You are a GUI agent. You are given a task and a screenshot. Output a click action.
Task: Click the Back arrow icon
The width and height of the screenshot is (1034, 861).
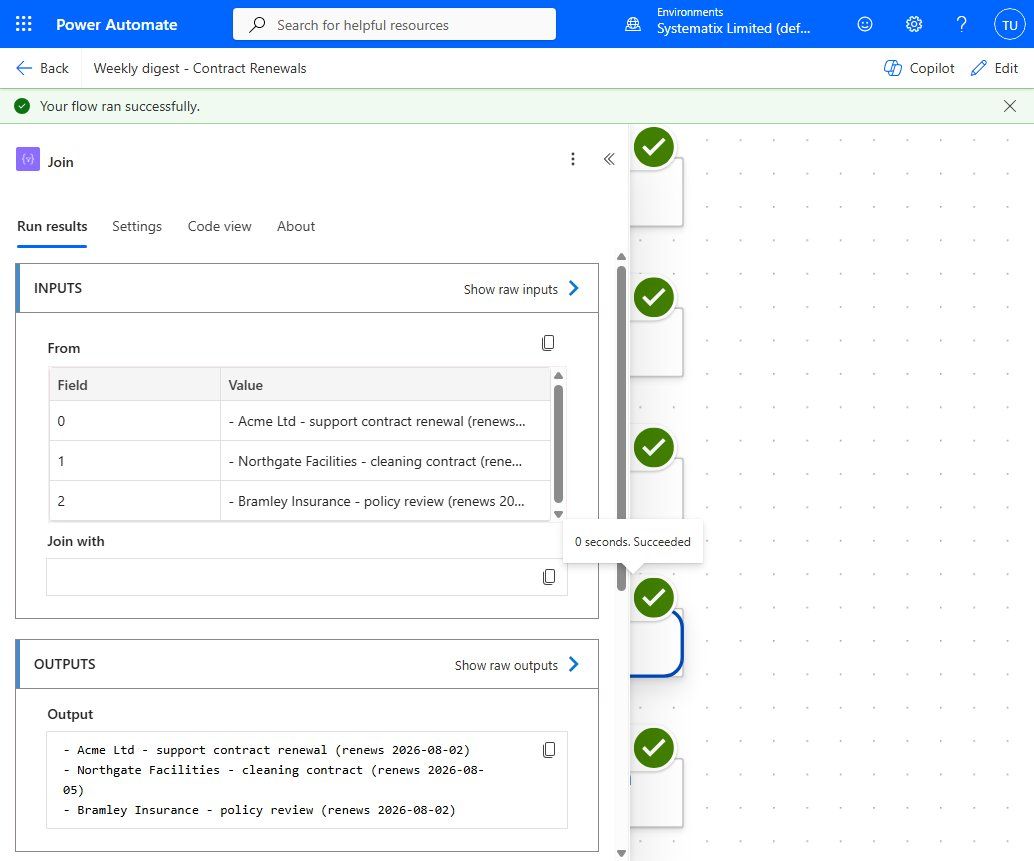pyautogui.click(x=24, y=68)
